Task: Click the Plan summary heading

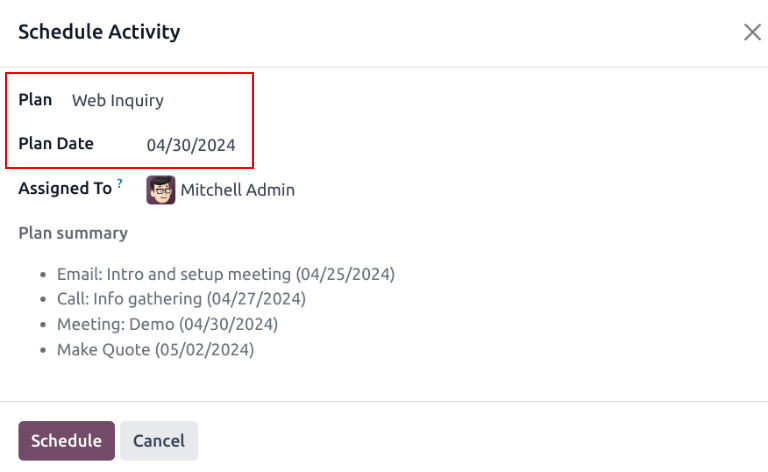Action: coord(73,233)
